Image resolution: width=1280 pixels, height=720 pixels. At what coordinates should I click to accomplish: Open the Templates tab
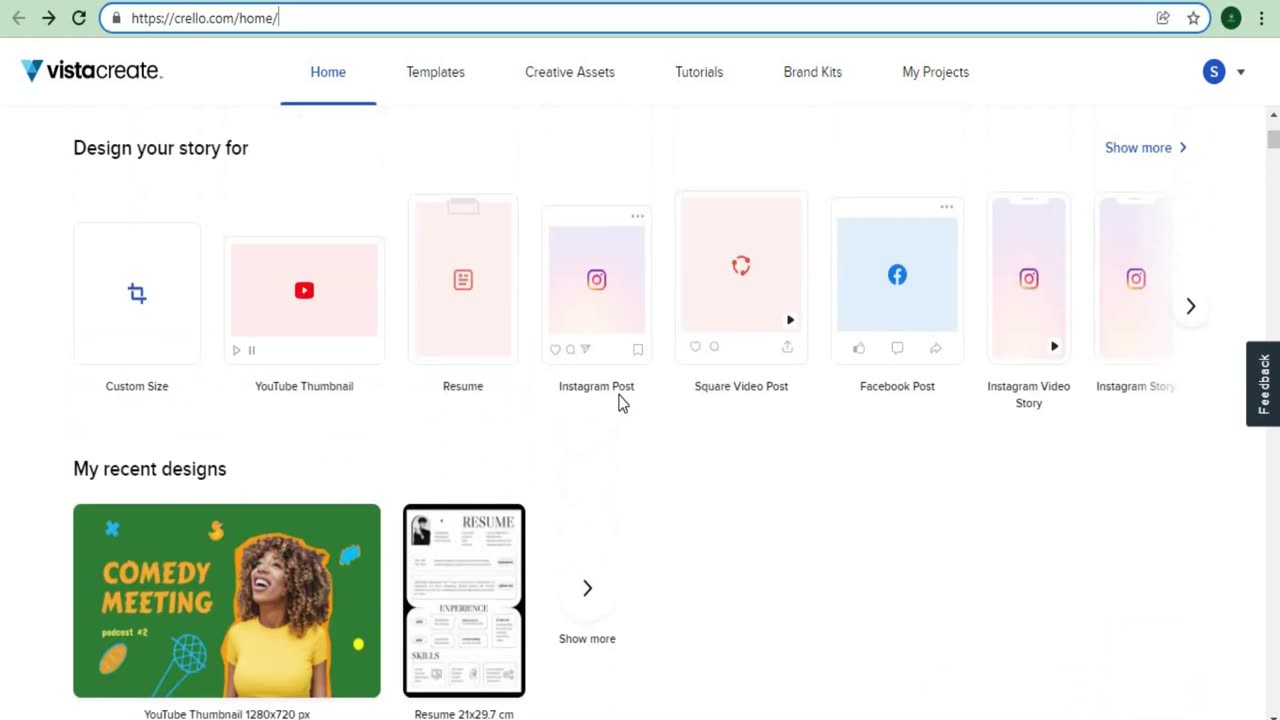tap(435, 72)
